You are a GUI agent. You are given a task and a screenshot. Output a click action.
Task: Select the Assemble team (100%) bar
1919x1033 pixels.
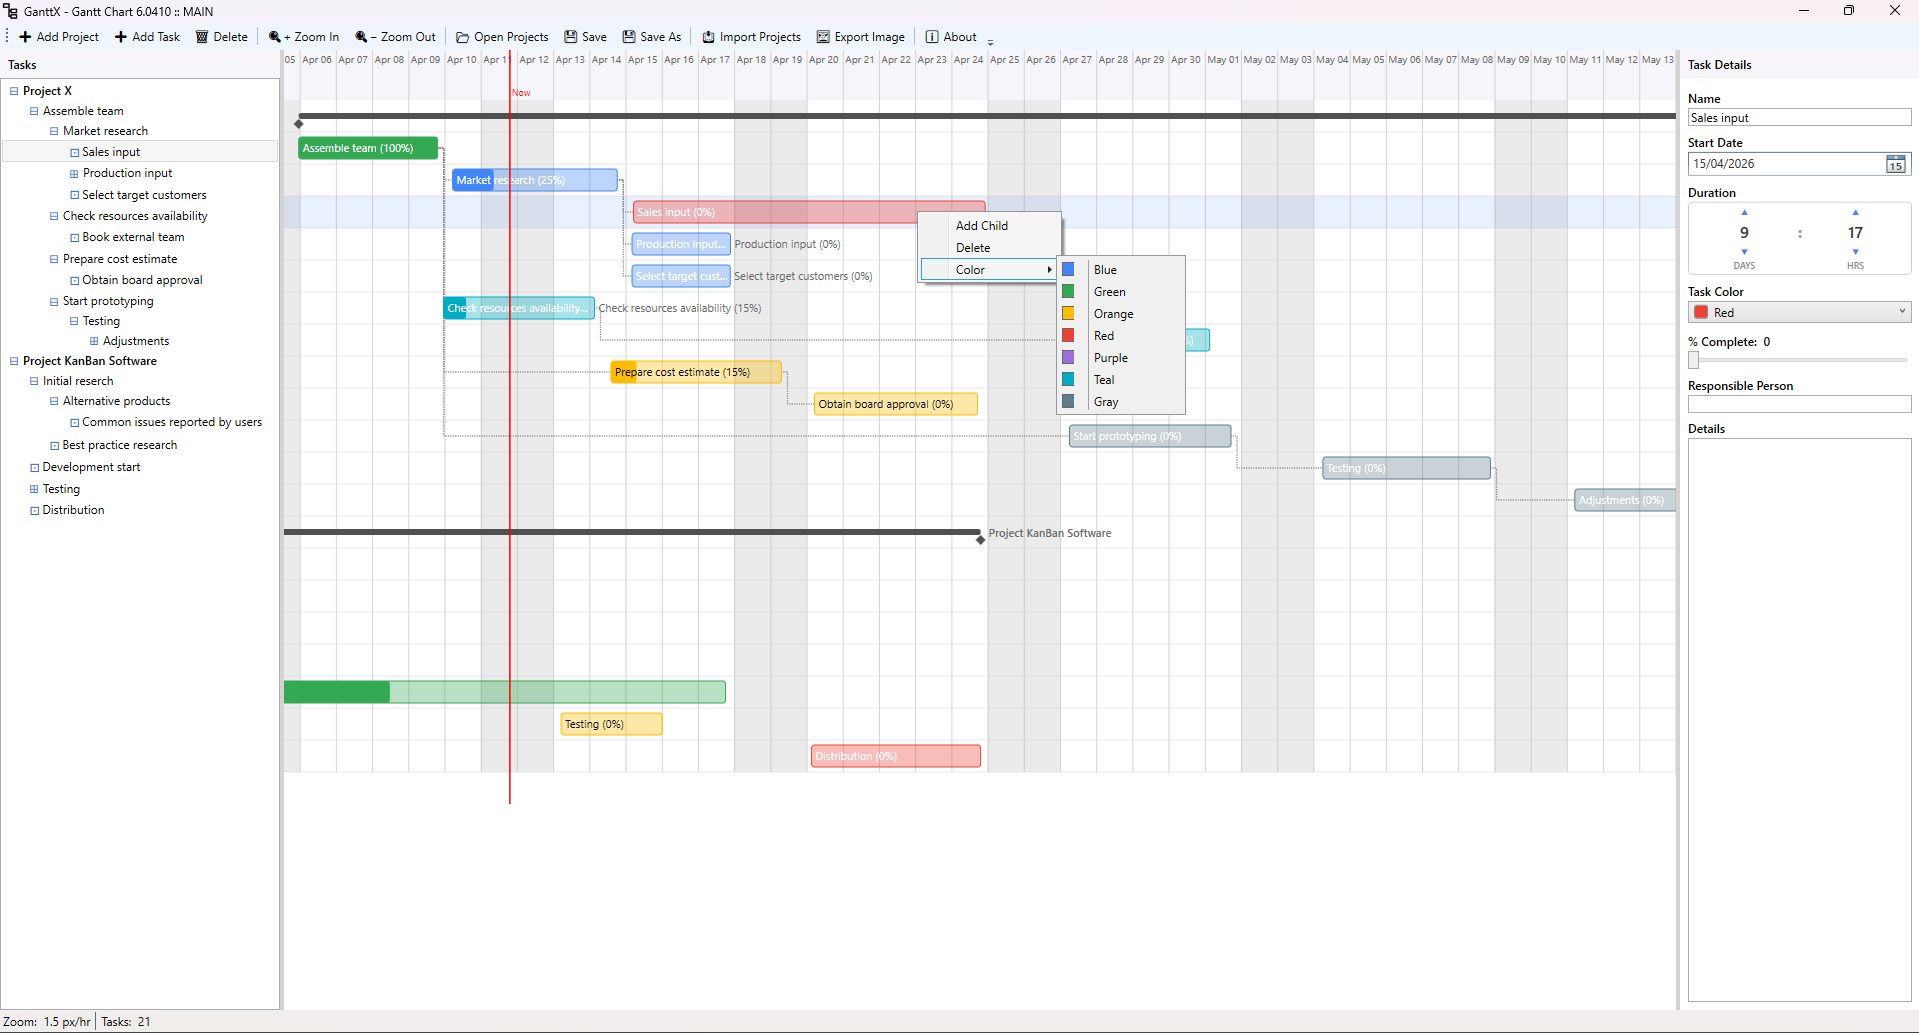coord(368,148)
